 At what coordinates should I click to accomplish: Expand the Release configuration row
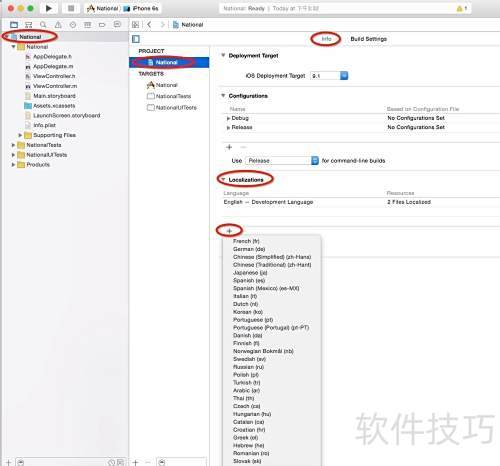tap(228, 128)
